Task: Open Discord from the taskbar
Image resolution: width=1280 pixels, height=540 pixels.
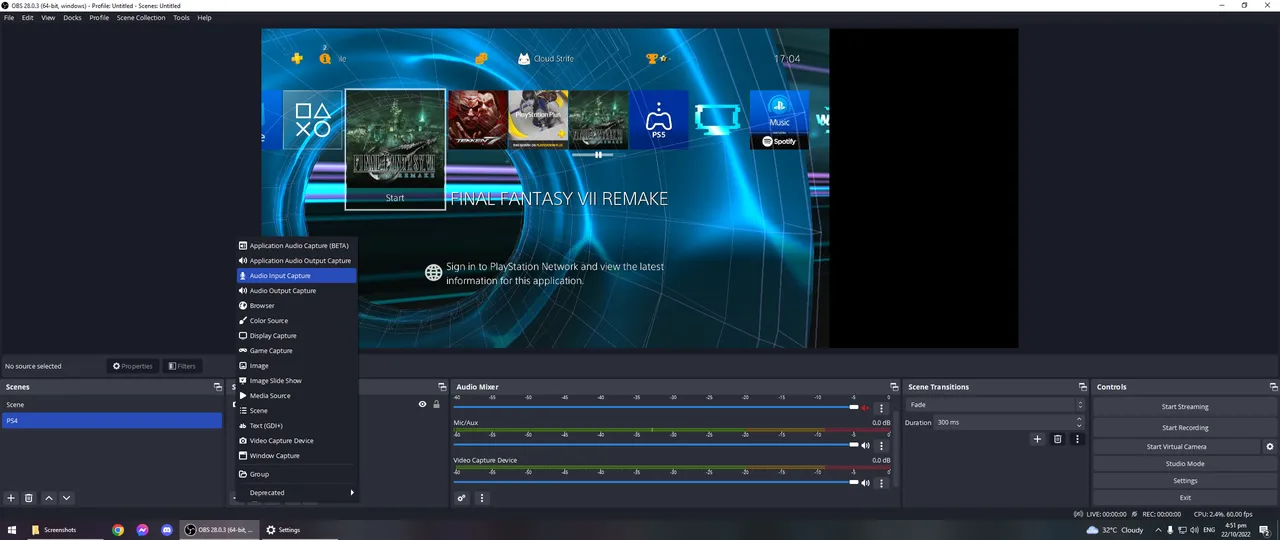Action: 167,530
